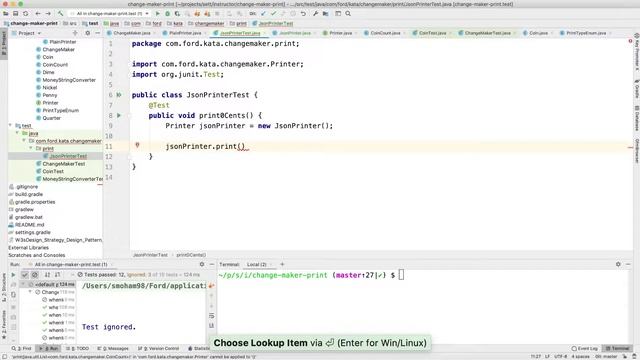The height and width of the screenshot is (360, 640).
Task: Click the Open folder toolbar icon
Action: pyautogui.click(x=6, y=13)
